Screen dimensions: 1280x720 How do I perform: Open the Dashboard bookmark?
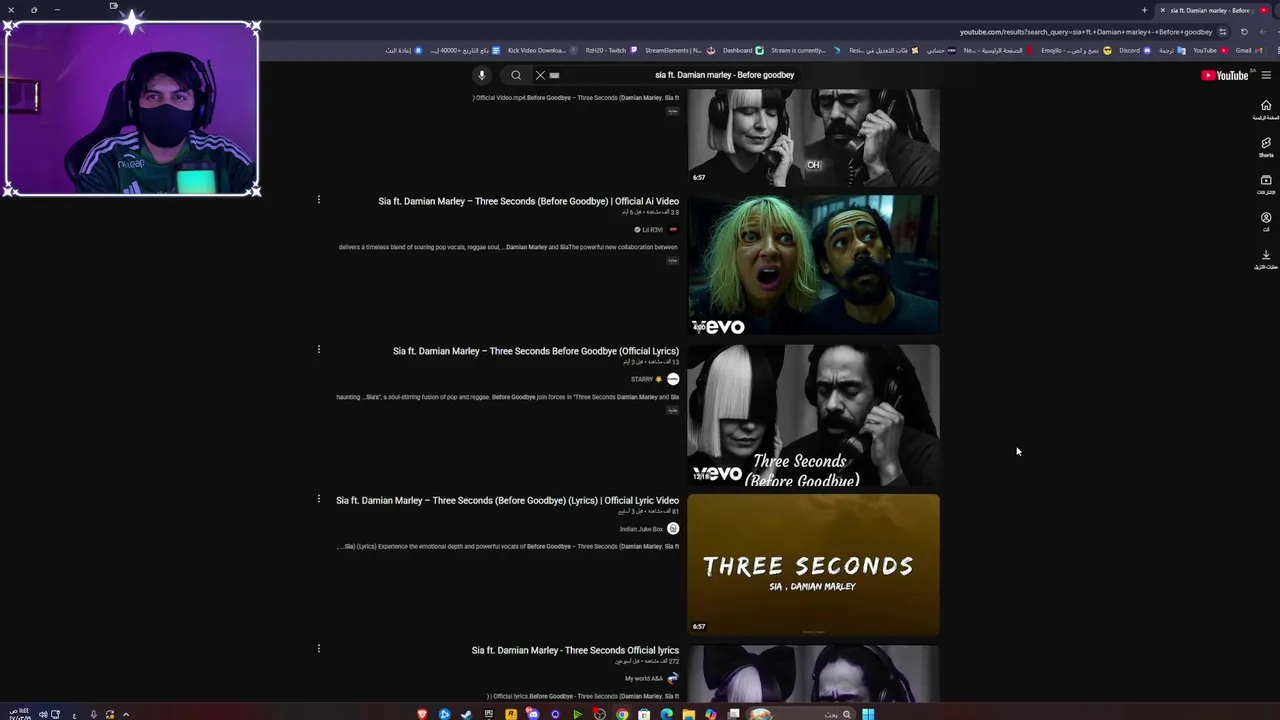pyautogui.click(x=743, y=50)
